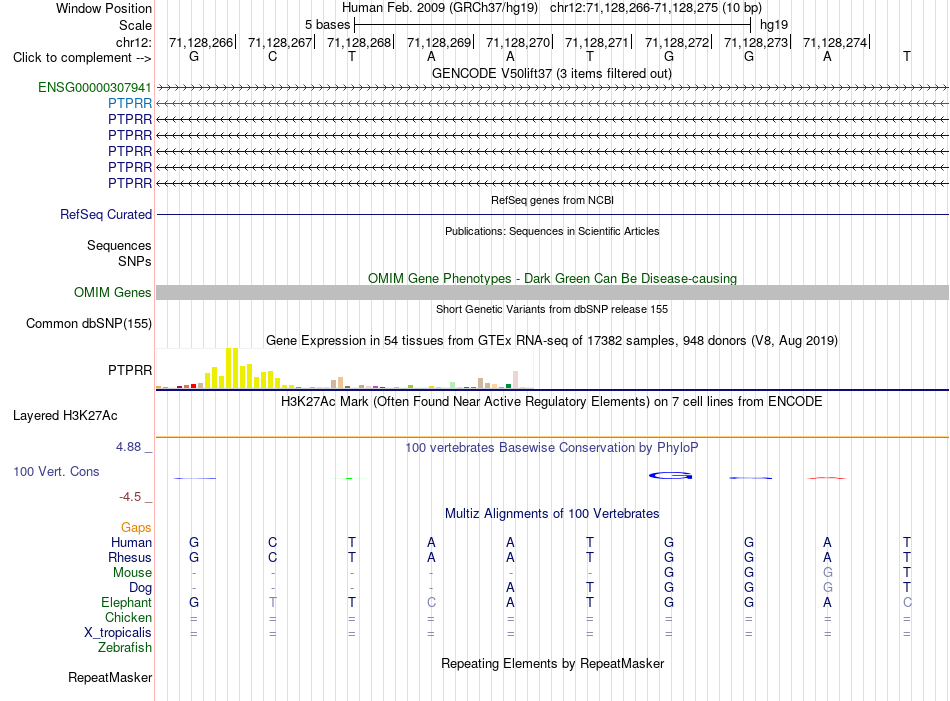Image resolution: width=950 pixels, height=701 pixels.
Task: Click the Human Feb. 2009 (GRCh37/hg19) heading
Action: 440,8
